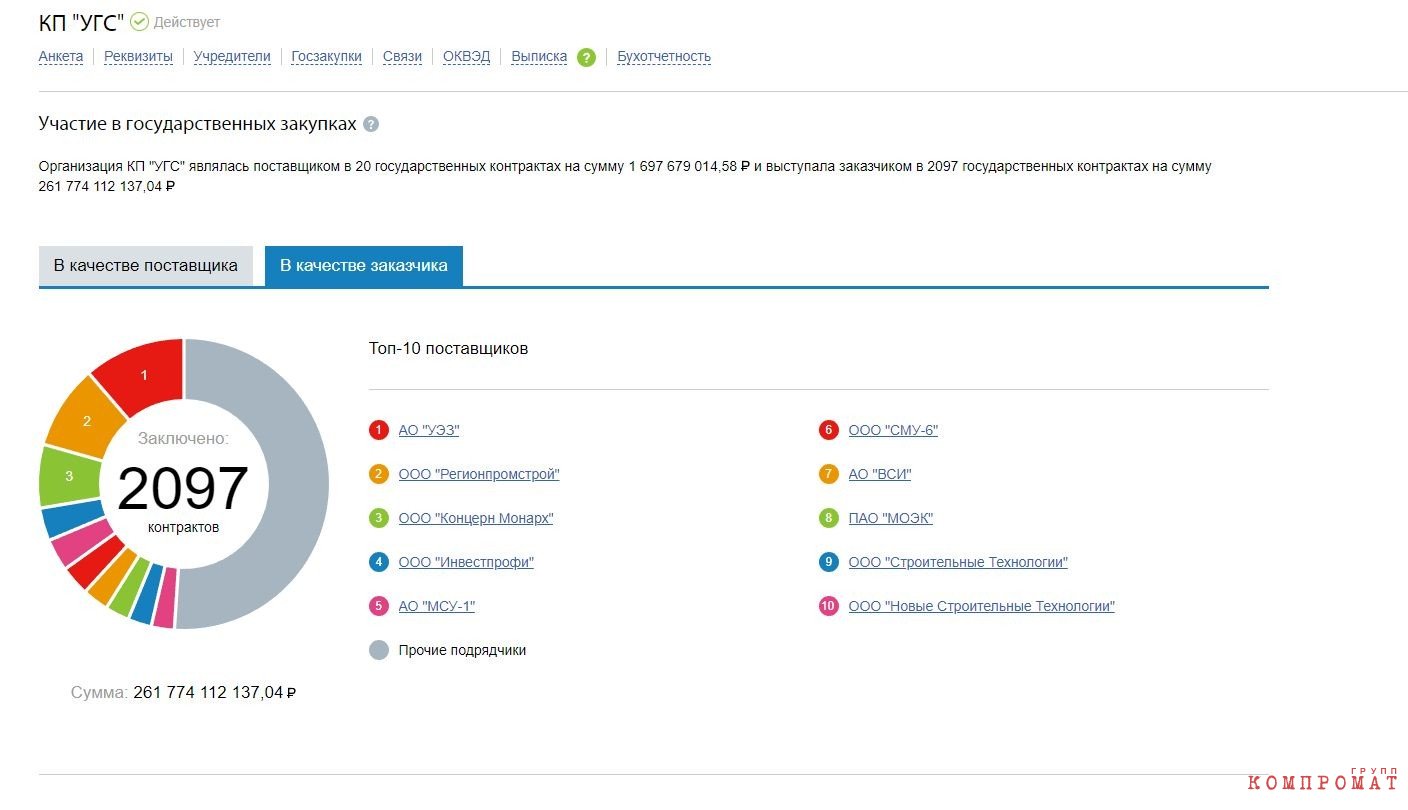Open the Выписка link
This screenshot has height=810, width=1408.
point(539,57)
